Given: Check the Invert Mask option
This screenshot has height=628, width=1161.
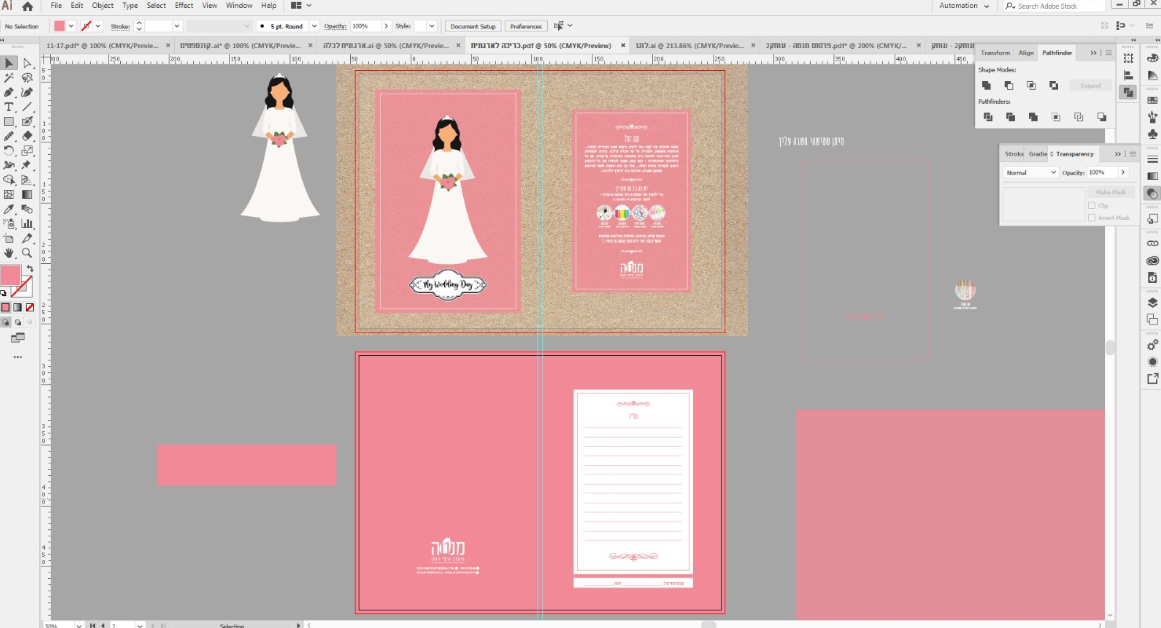Looking at the screenshot, I should (x=1091, y=217).
